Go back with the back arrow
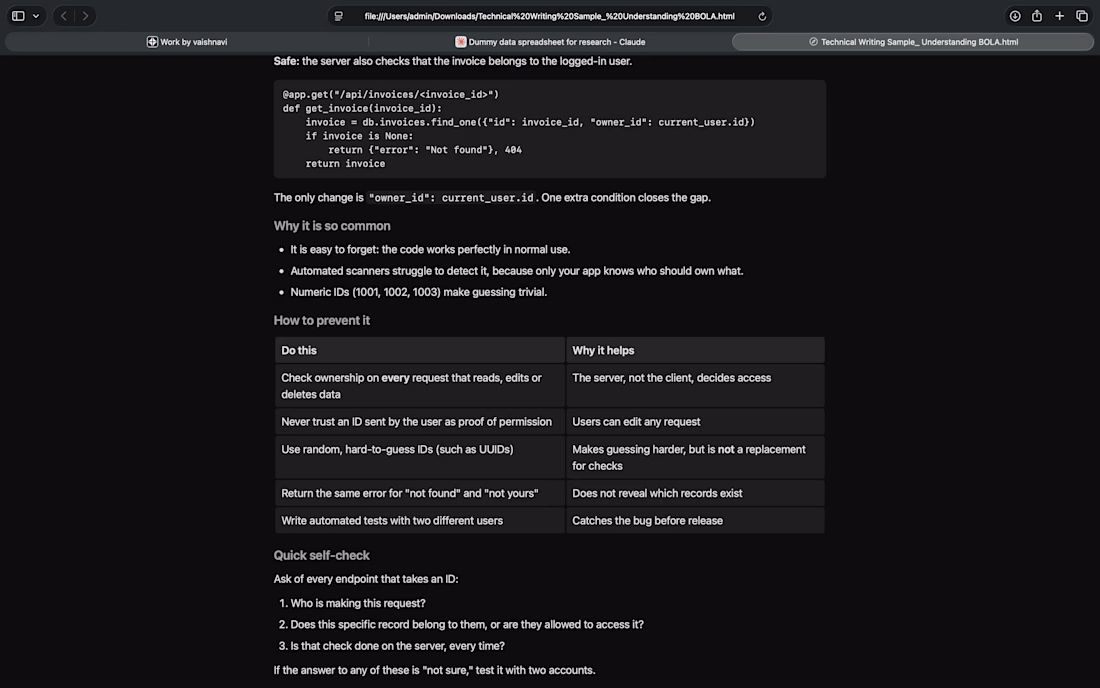Image resolution: width=1100 pixels, height=688 pixels. click(x=64, y=16)
